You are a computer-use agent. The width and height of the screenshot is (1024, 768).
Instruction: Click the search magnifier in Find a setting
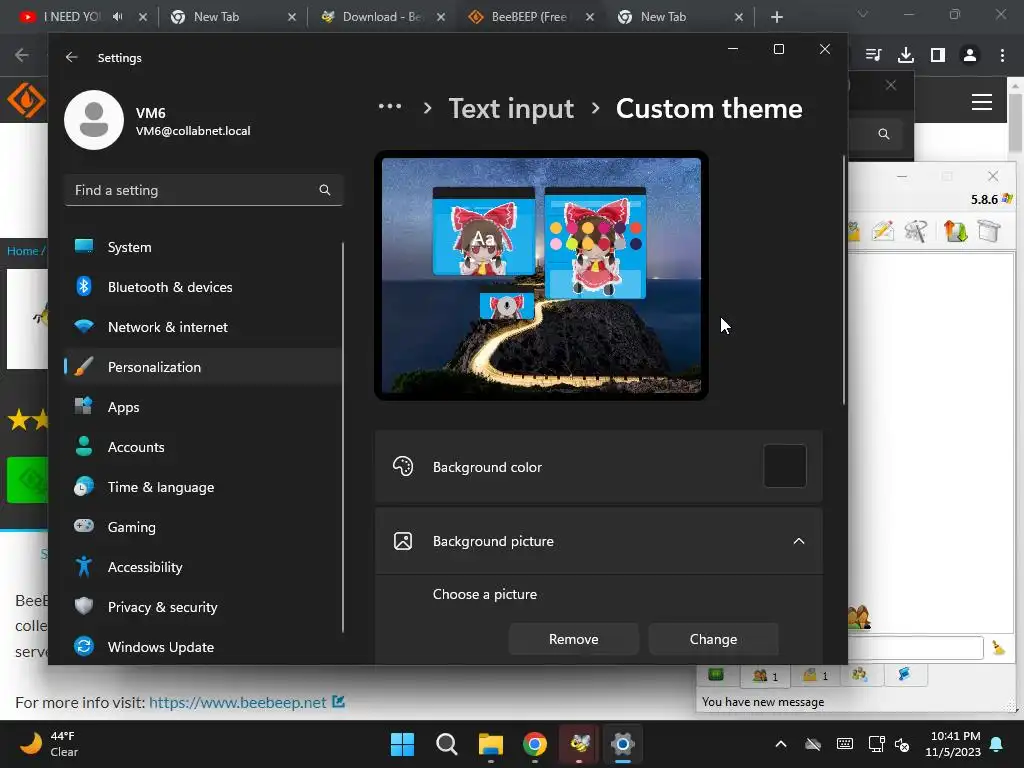tap(325, 190)
